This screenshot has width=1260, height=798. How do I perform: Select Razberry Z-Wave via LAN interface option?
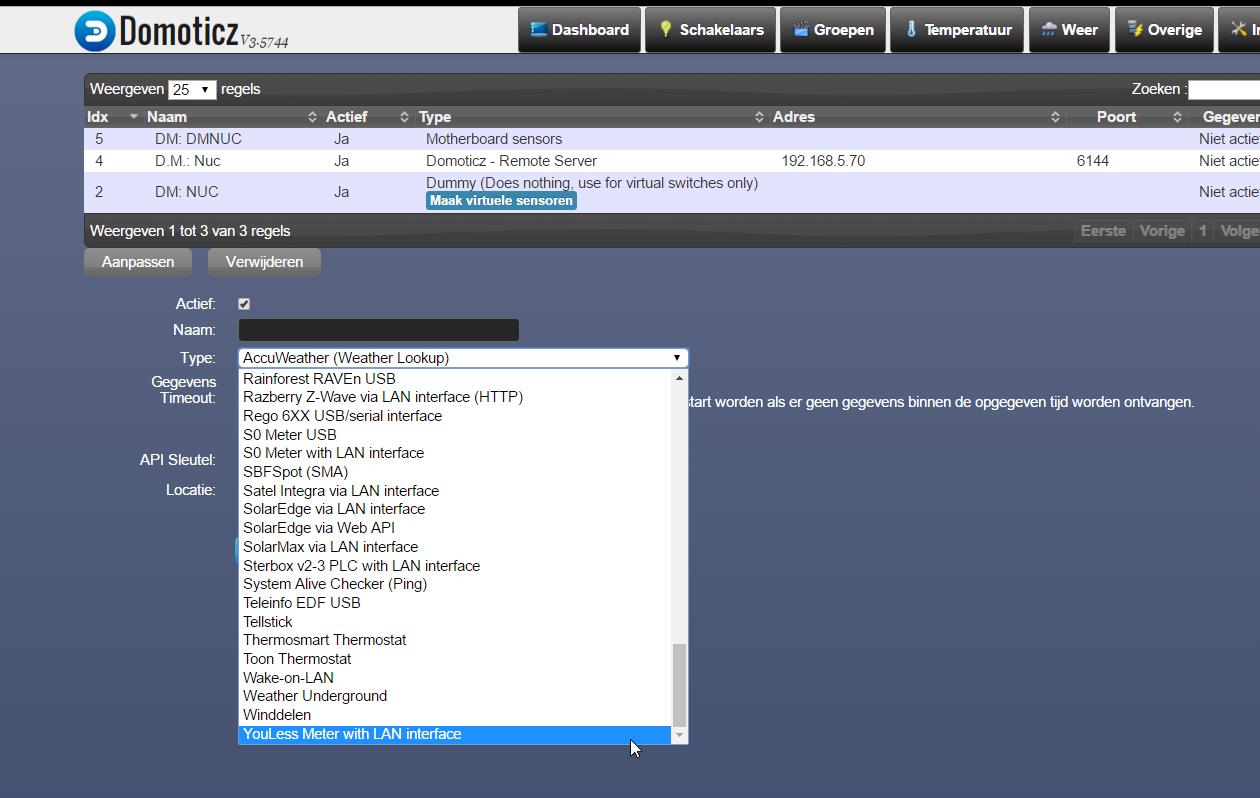[455, 397]
